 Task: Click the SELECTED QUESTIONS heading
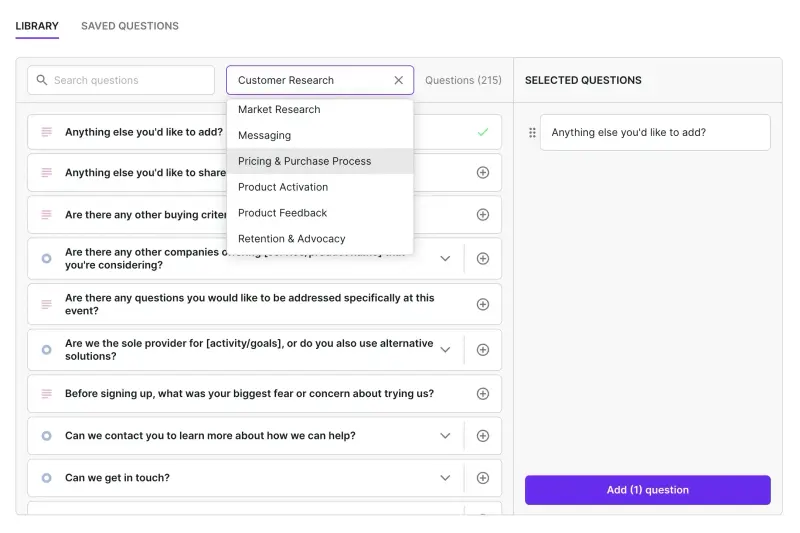click(x=583, y=80)
